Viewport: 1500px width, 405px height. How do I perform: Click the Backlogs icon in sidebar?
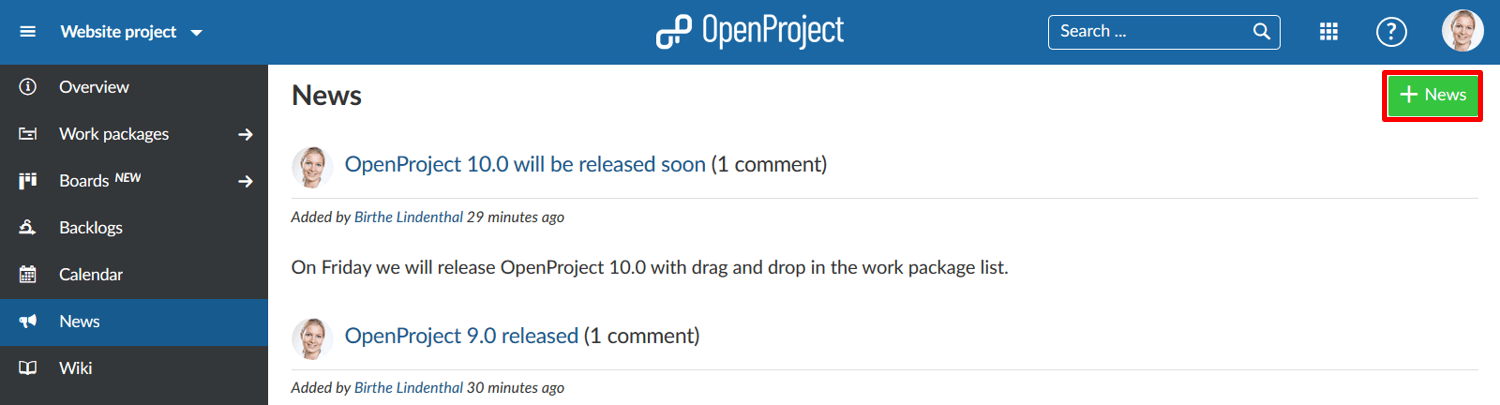28,228
